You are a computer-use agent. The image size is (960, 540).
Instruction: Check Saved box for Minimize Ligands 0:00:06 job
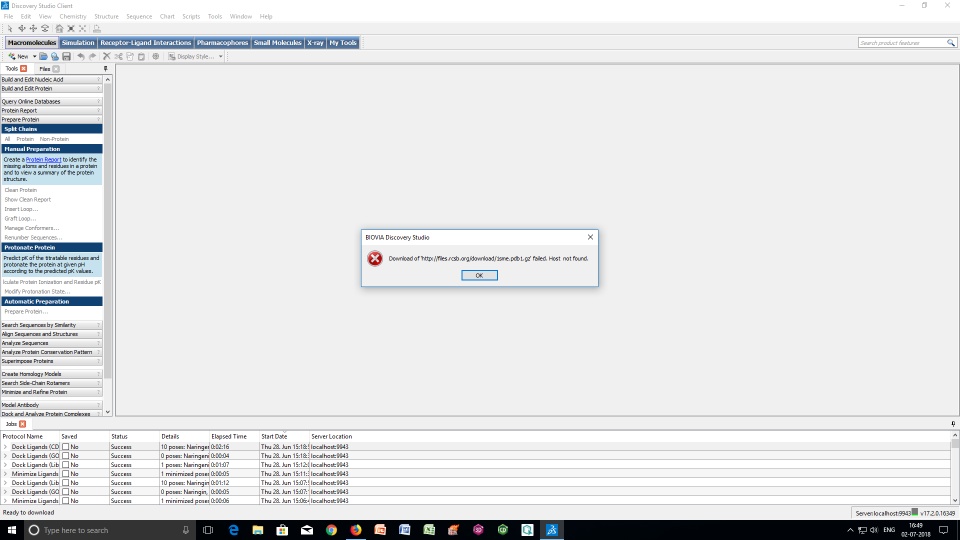(x=66, y=501)
